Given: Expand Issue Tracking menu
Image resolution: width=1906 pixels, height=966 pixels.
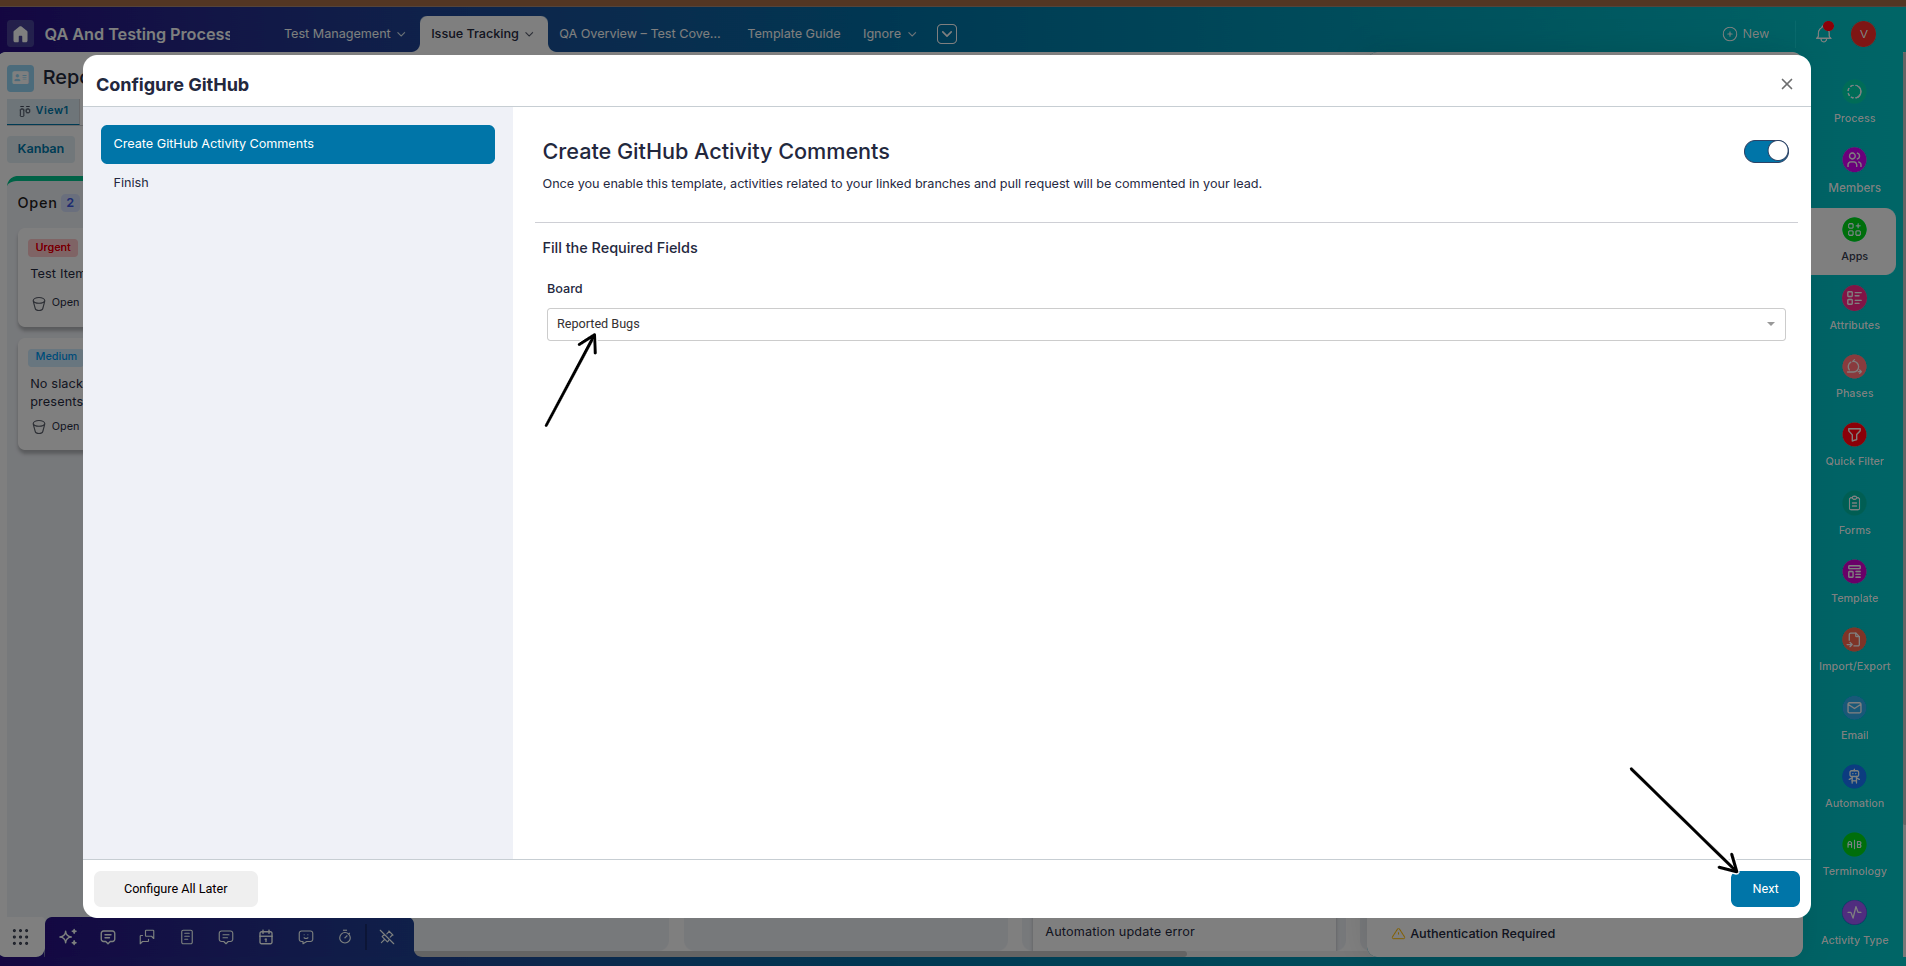Looking at the screenshot, I should pos(482,34).
